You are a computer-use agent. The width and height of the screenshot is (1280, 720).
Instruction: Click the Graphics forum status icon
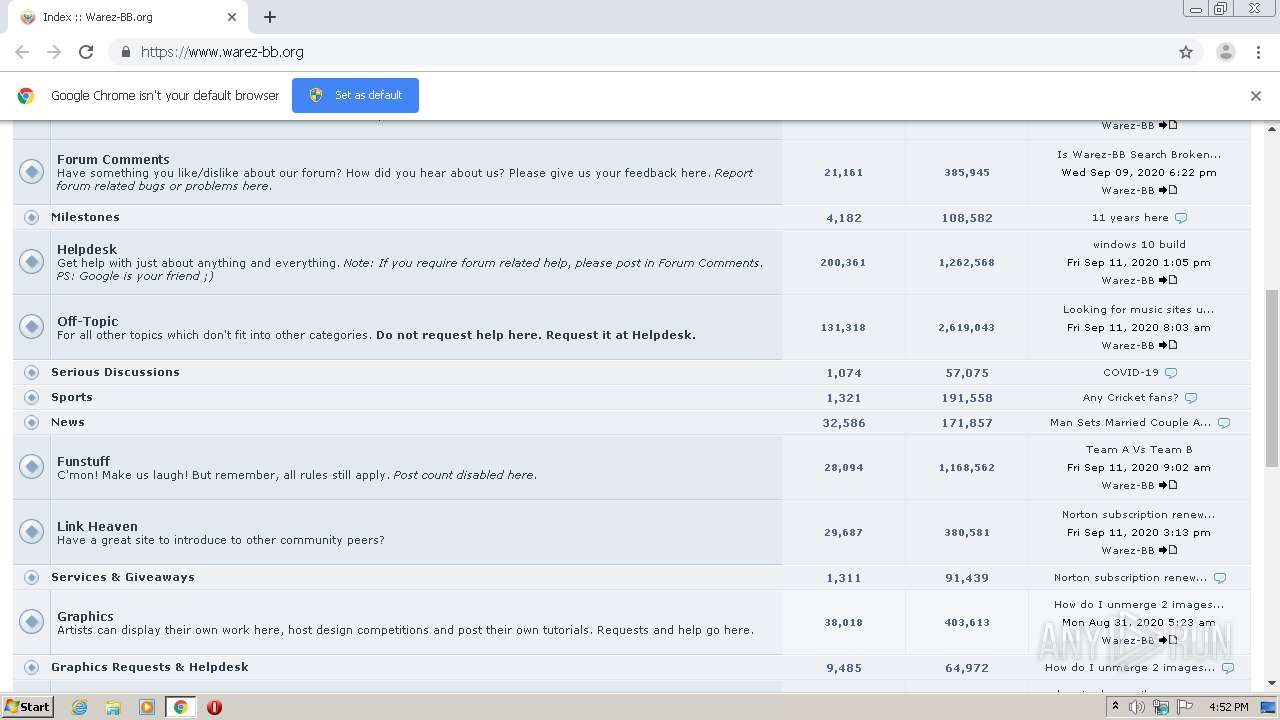pos(31,622)
